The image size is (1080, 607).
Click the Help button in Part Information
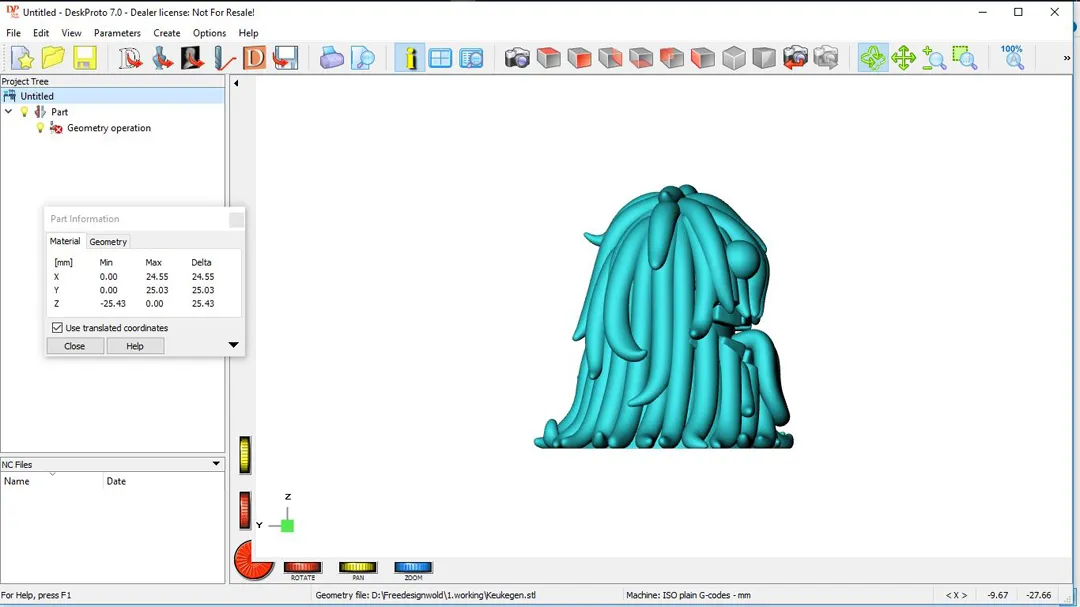click(x=135, y=346)
